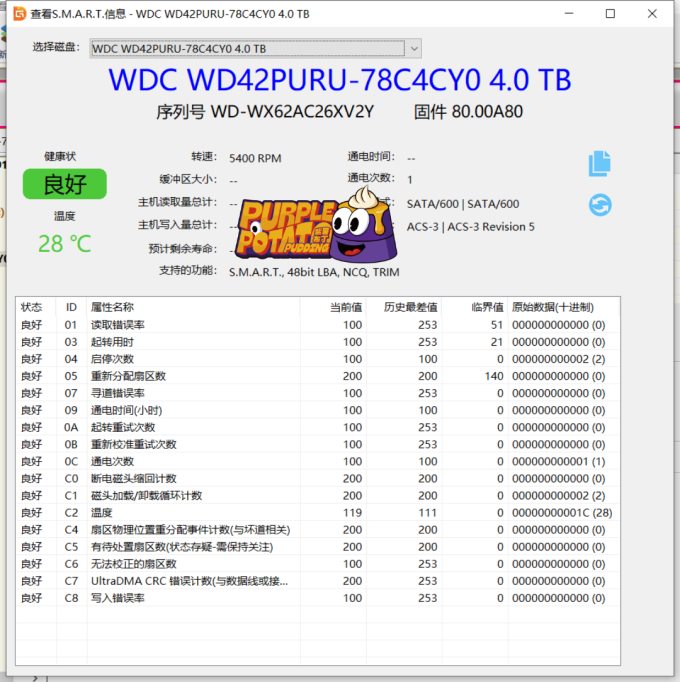This screenshot has width=680, height=682.
Task: Click the firmware text 固件 80.00A80
Action: (x=468, y=112)
